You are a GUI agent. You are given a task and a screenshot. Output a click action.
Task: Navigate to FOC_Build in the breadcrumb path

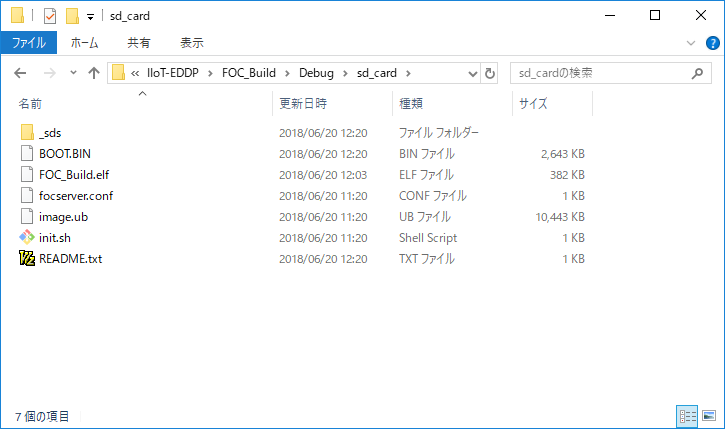pyautogui.click(x=250, y=73)
